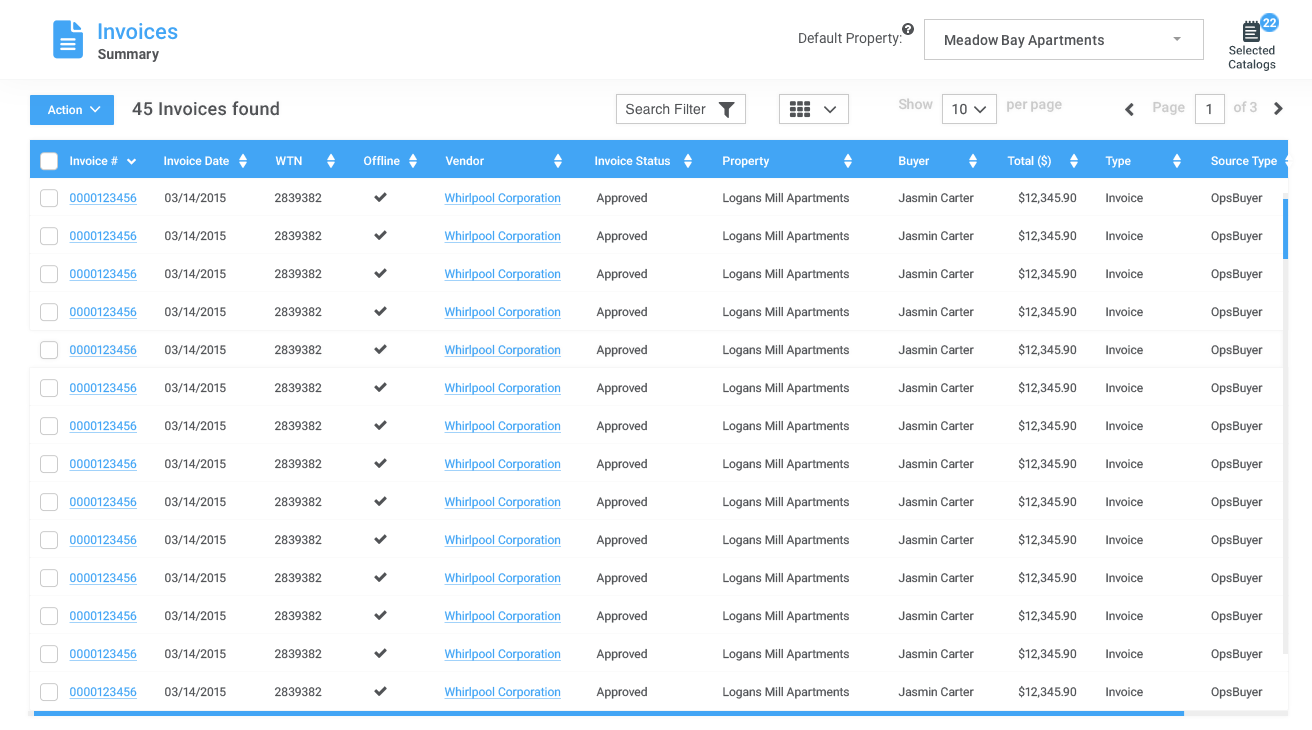The width and height of the screenshot is (1312, 730).
Task: Open Whirlpool Corporation link in the top row
Action: 503,198
